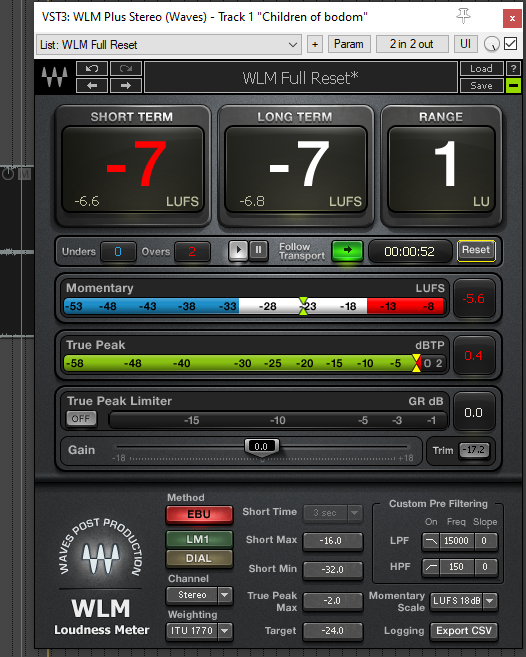Click the Param button

[x=349, y=44]
